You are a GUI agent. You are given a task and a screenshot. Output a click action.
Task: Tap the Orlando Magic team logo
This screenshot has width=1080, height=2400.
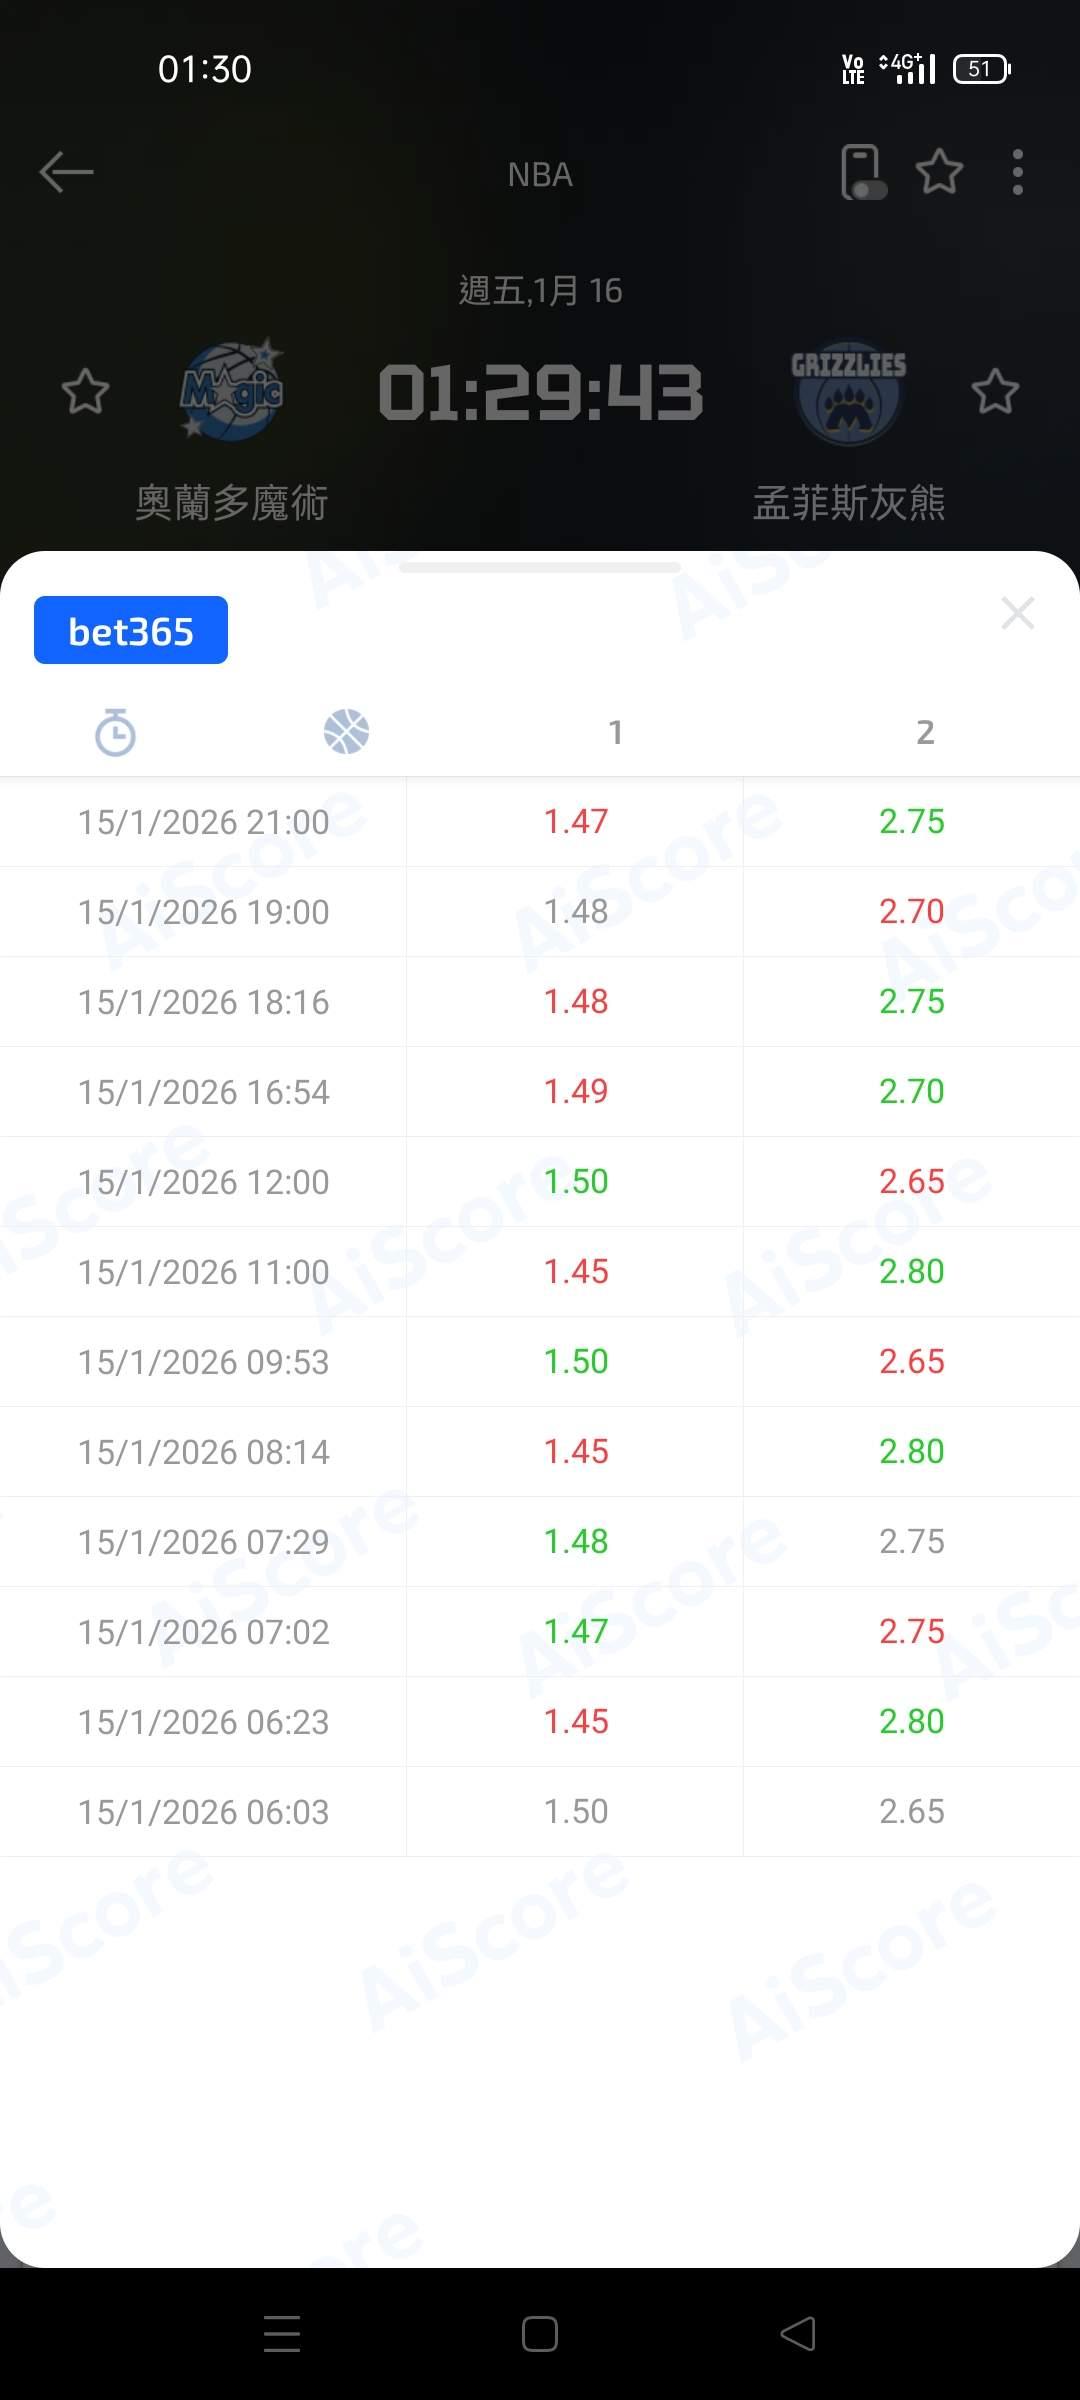coord(232,391)
